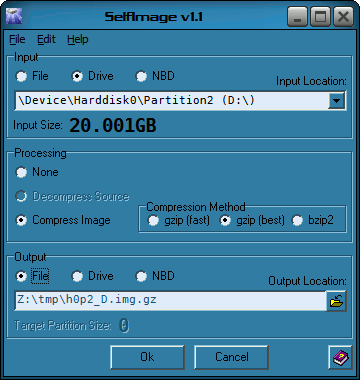Open the Edit menu
Viewport: 360px width, 380px height.
[46, 39]
